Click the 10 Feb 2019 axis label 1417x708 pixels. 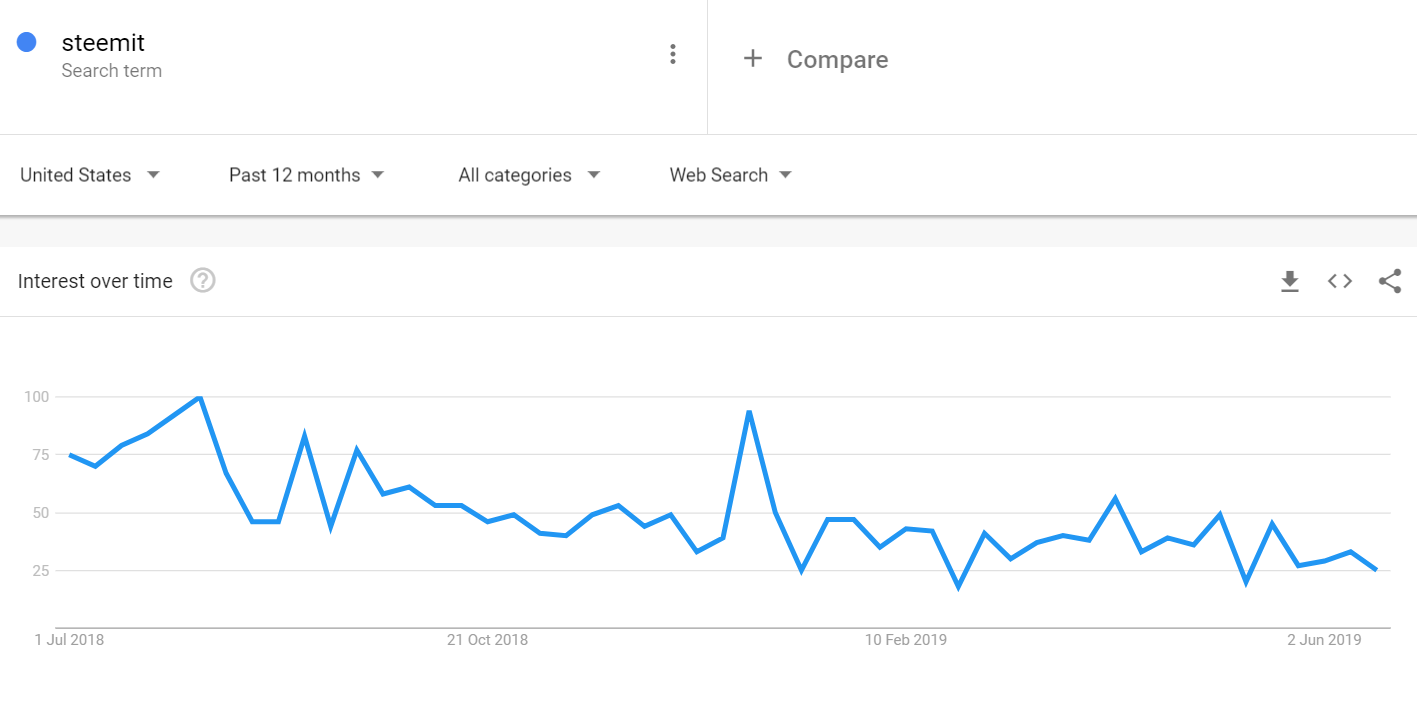click(905, 640)
